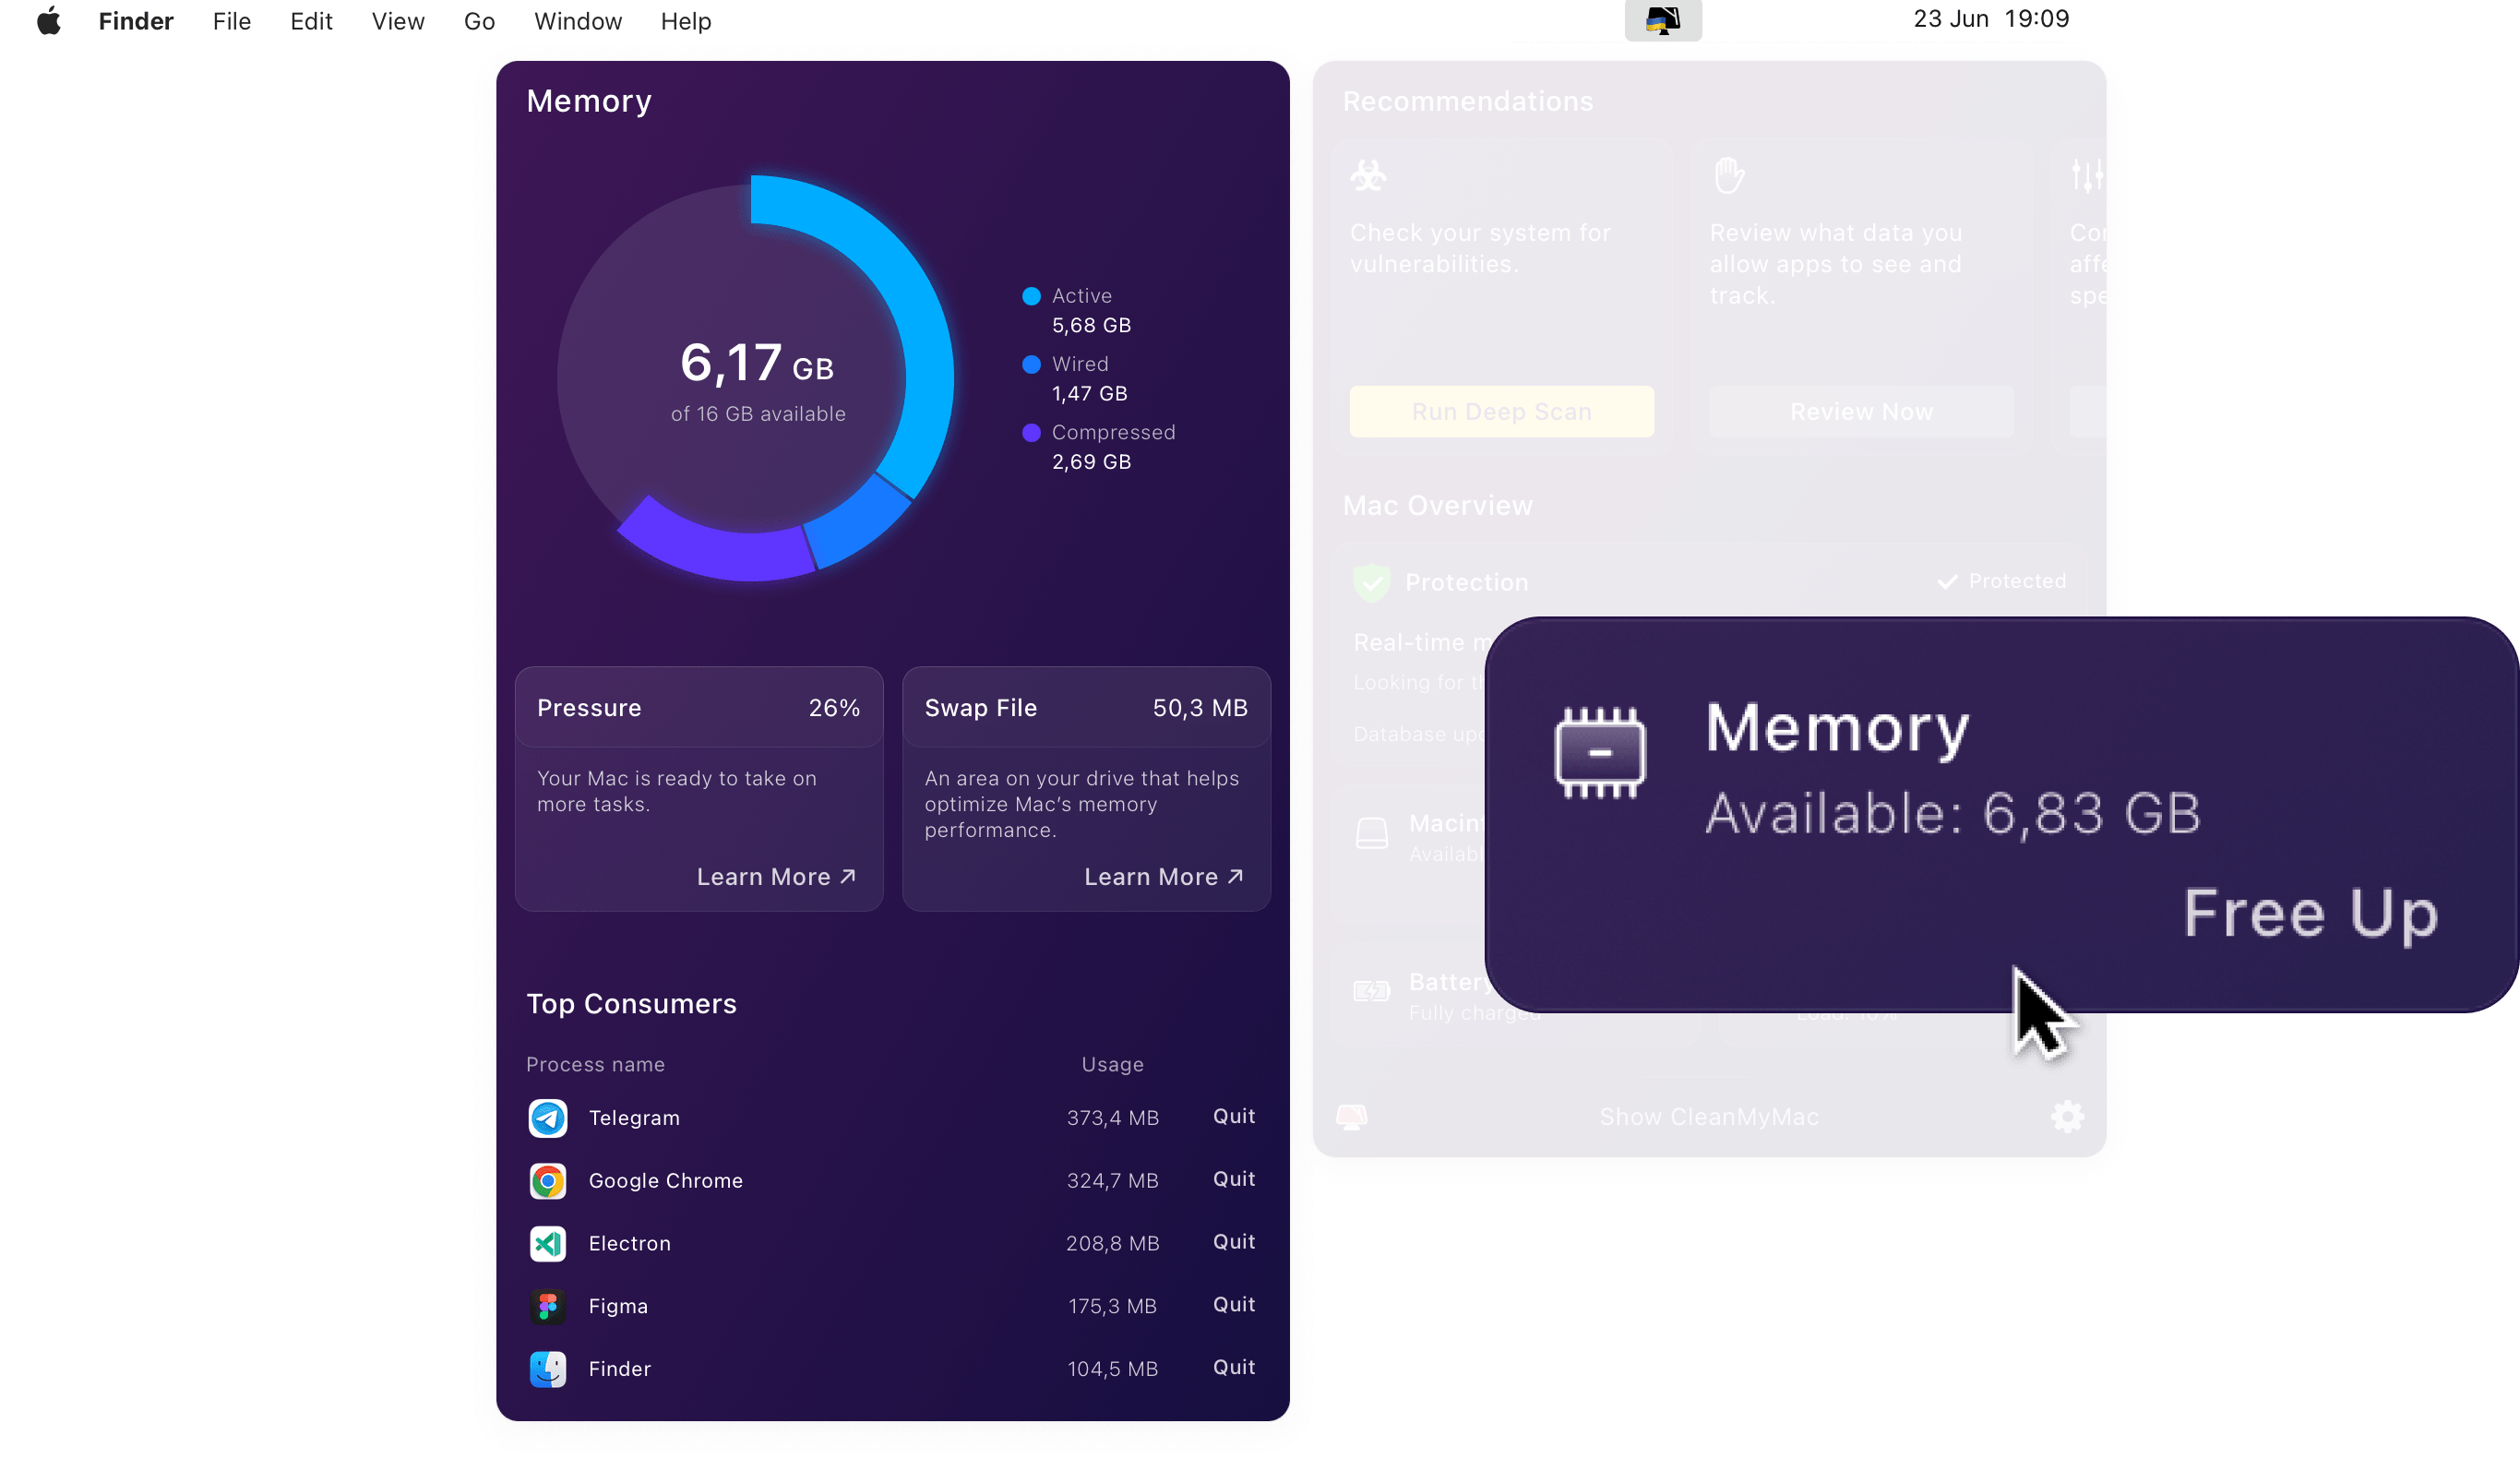Click the Electron app icon

547,1244
